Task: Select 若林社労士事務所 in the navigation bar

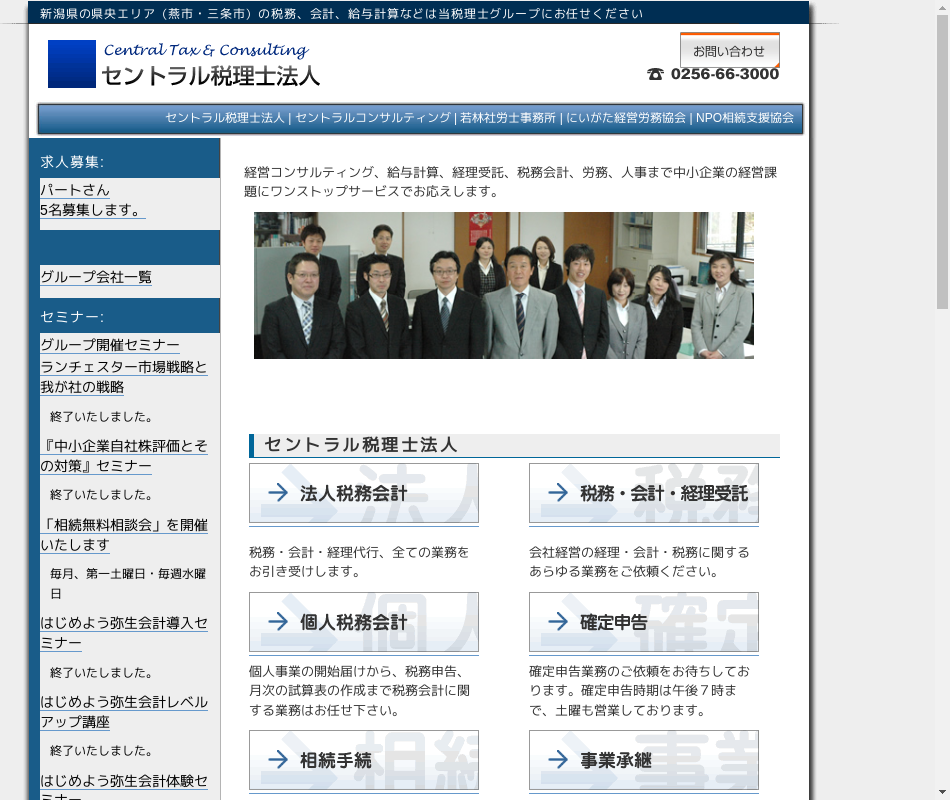Action: 507,118
